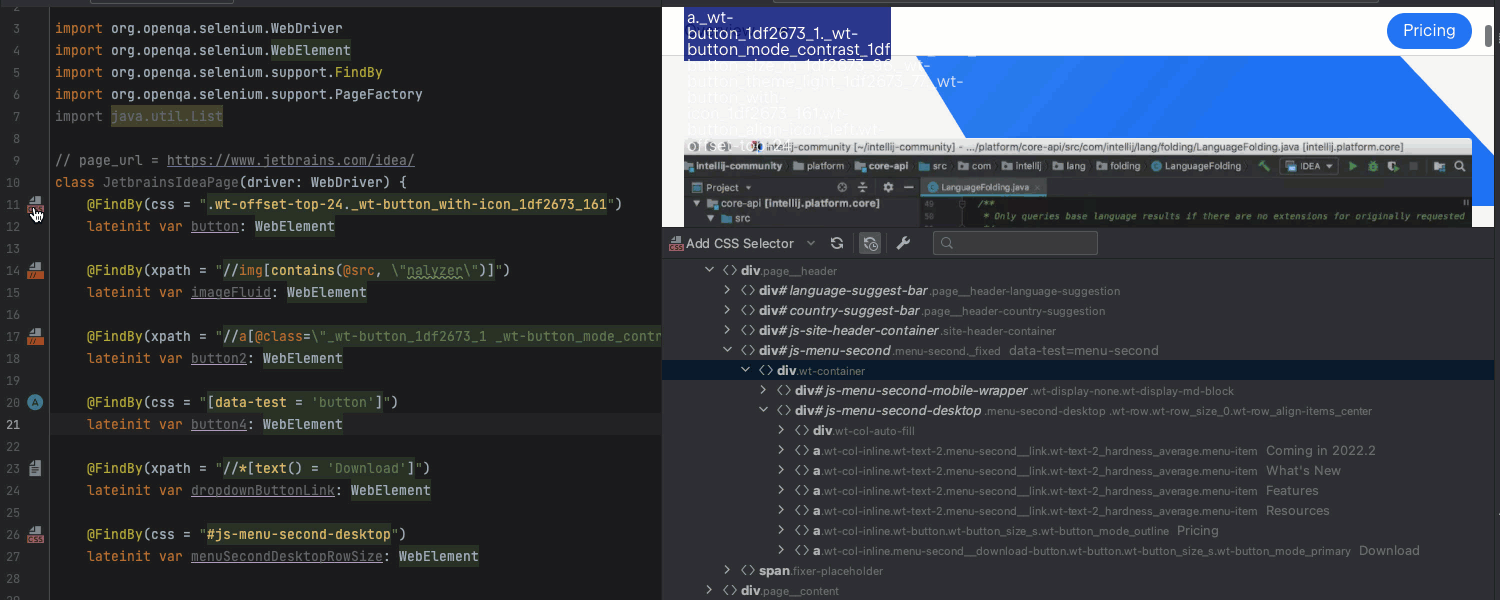Click the CSS gutter icon on line 26

click(35, 534)
